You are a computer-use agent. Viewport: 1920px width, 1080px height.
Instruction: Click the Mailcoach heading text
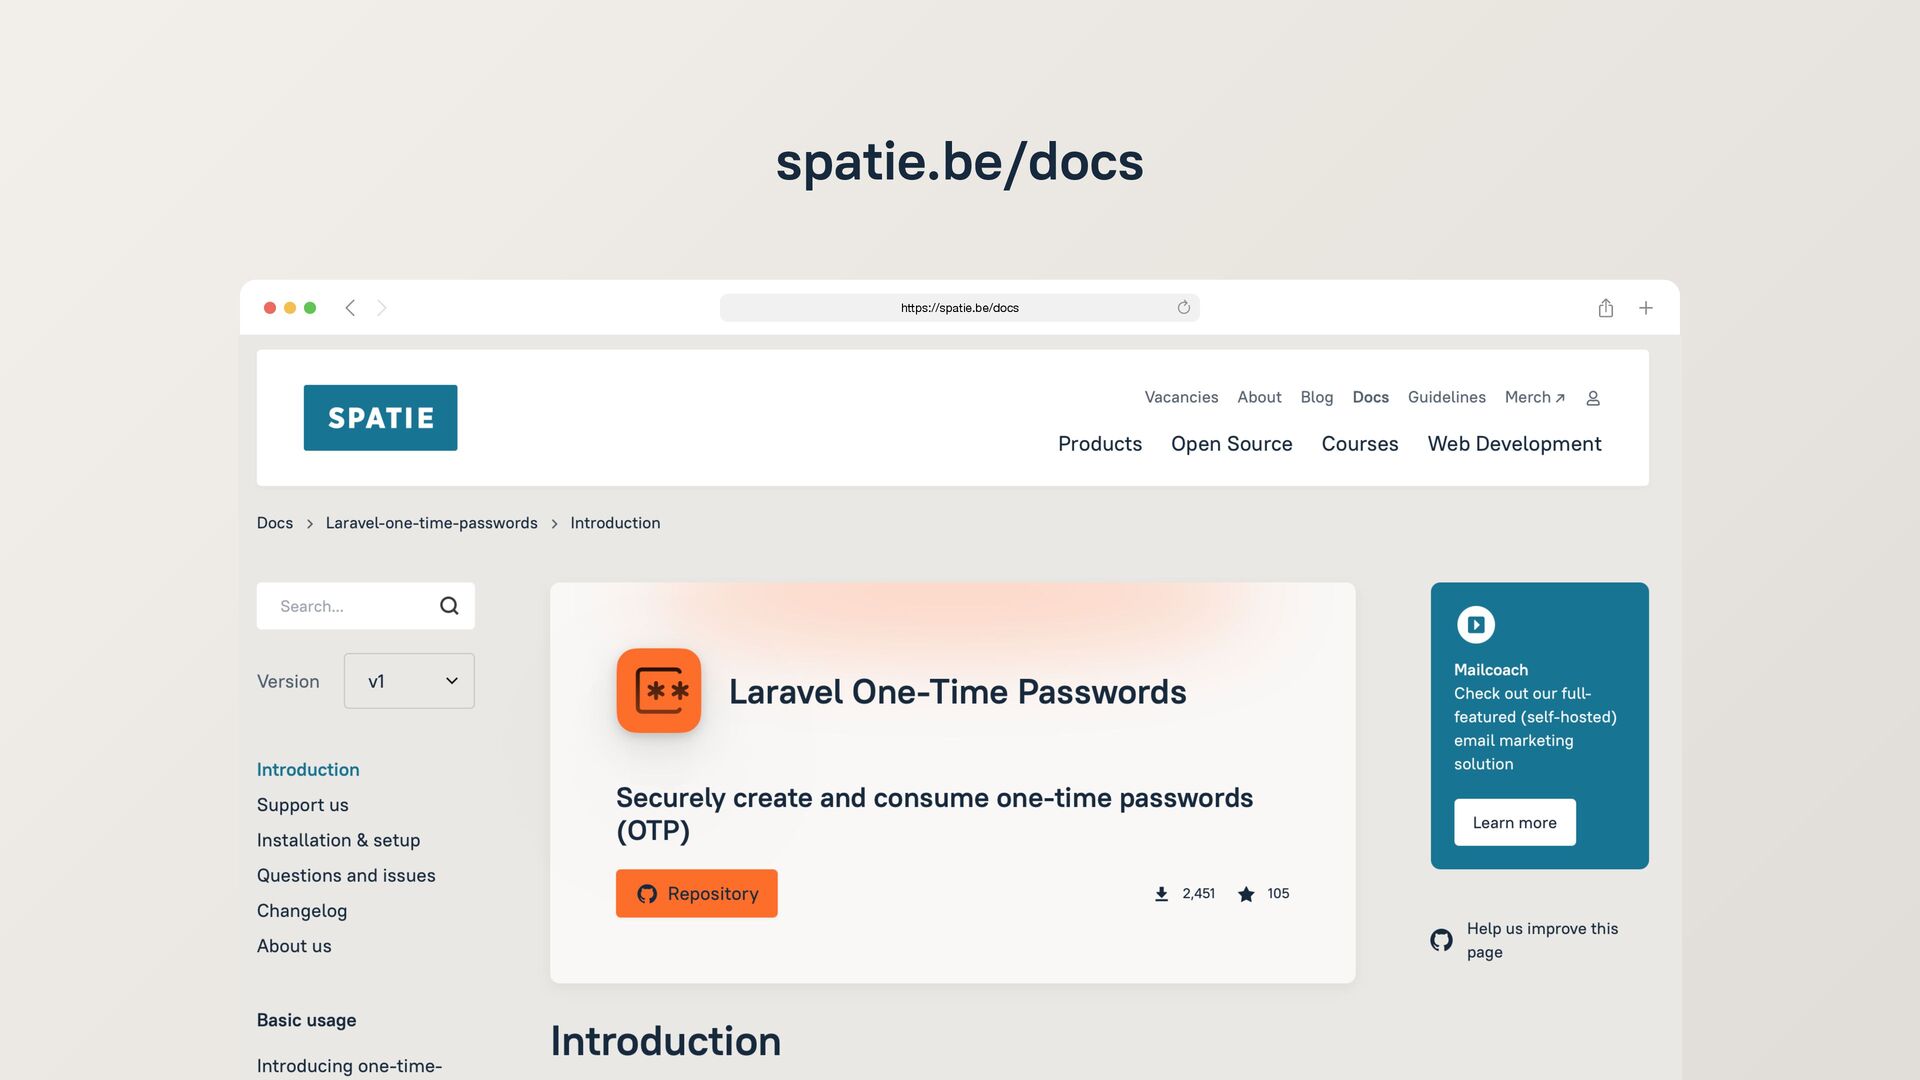pos(1490,670)
